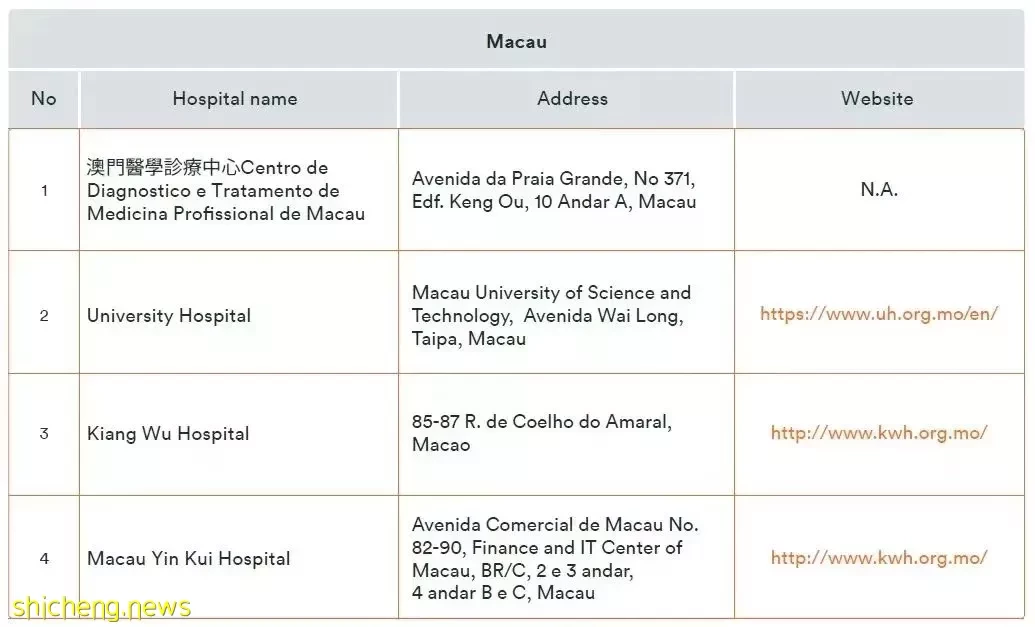
Task: Click the R. de Coelho do Amaral address
Action: click(541, 433)
